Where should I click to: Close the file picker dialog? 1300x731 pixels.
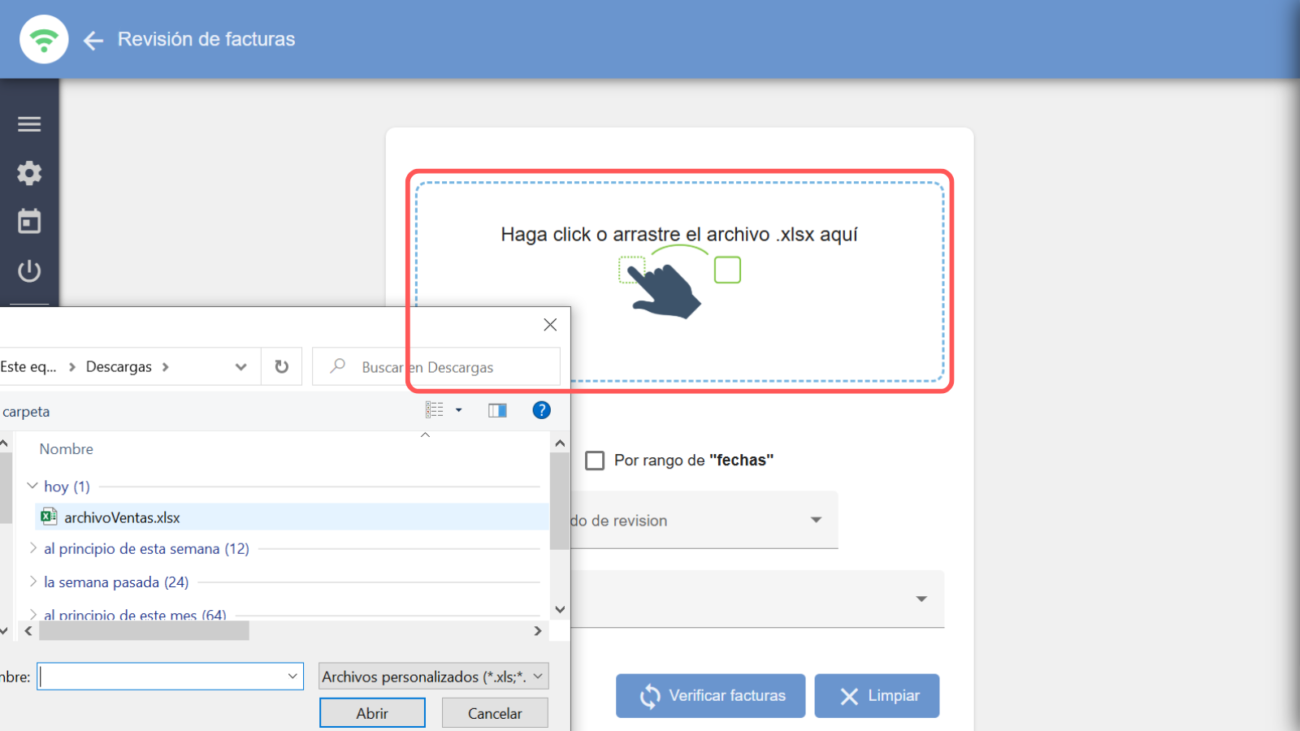point(550,325)
